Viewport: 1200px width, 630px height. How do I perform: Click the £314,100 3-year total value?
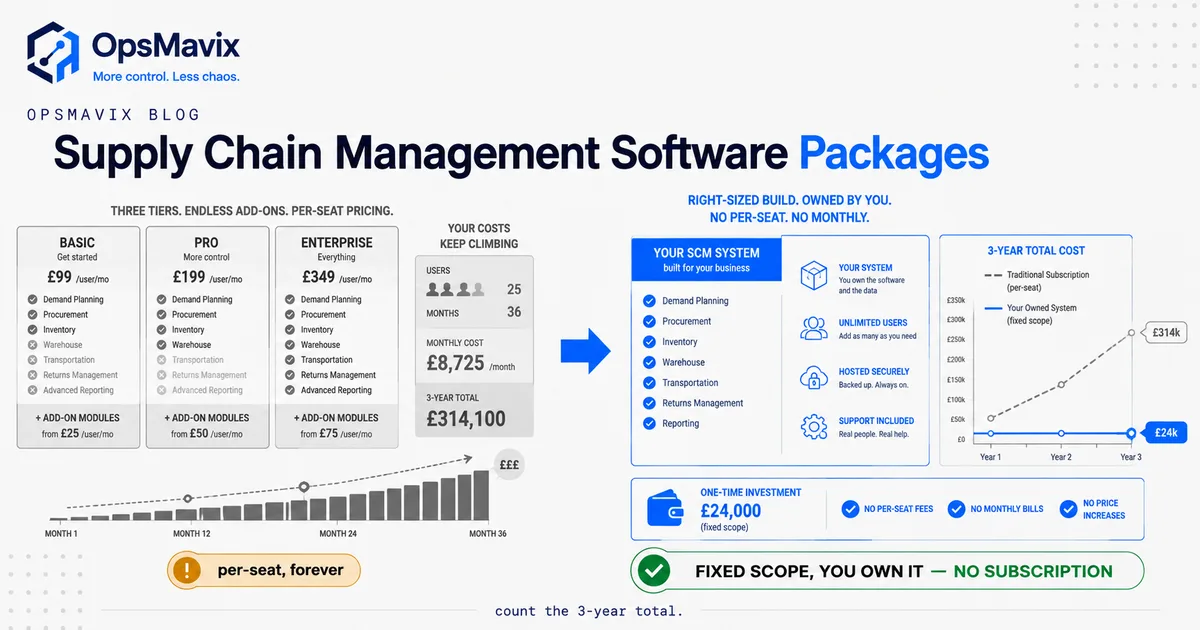click(x=466, y=419)
